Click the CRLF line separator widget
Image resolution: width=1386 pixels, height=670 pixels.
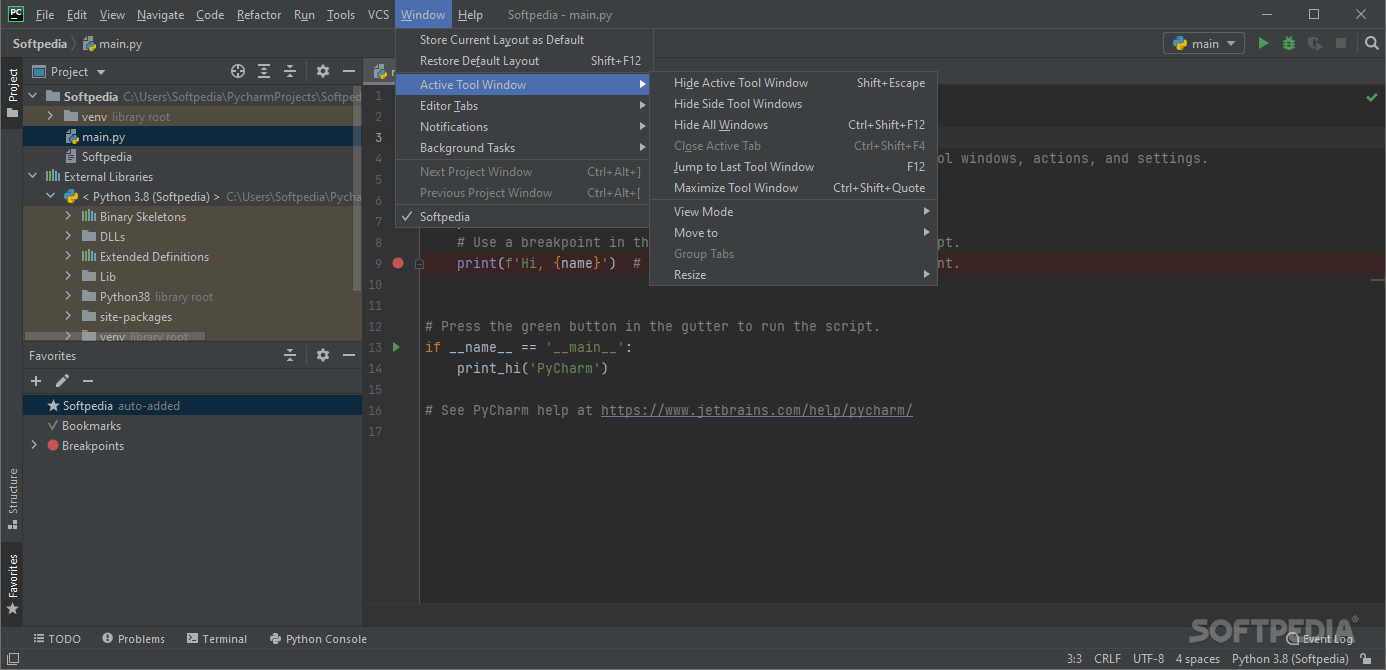1108,659
